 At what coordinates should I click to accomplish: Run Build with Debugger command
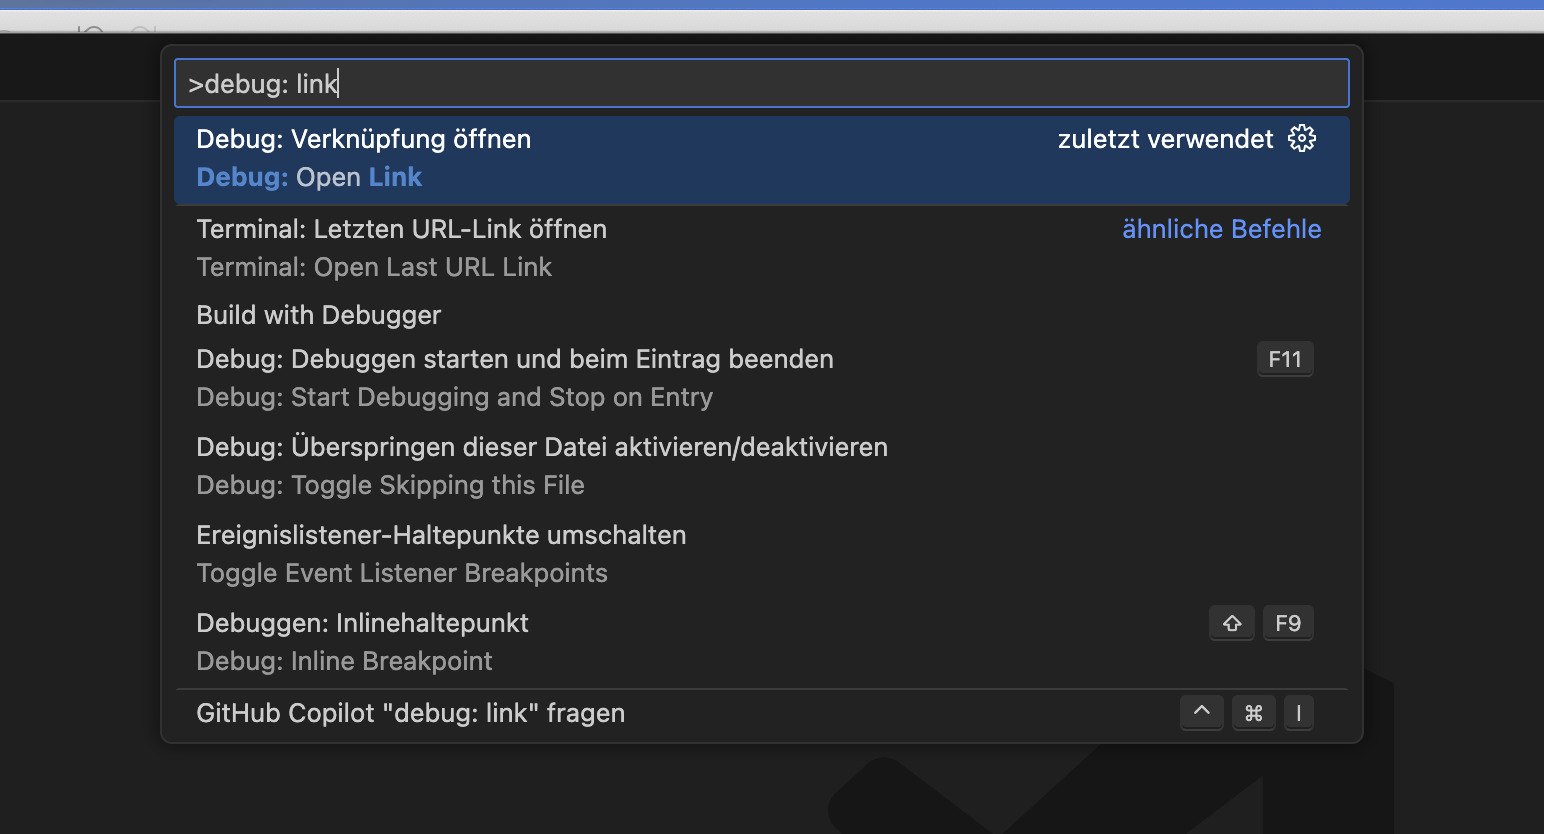318,314
